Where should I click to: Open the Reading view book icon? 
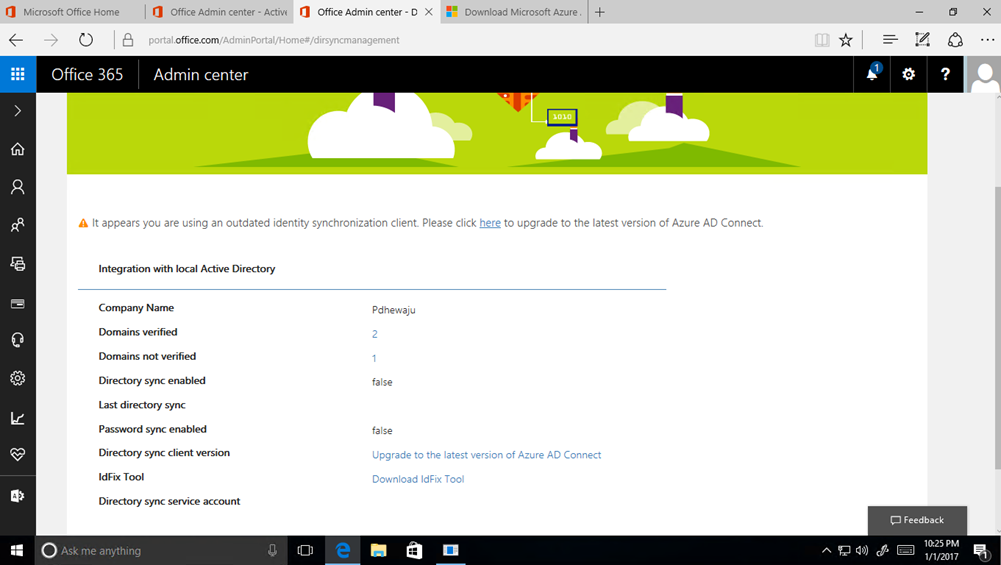pyautogui.click(x=822, y=40)
